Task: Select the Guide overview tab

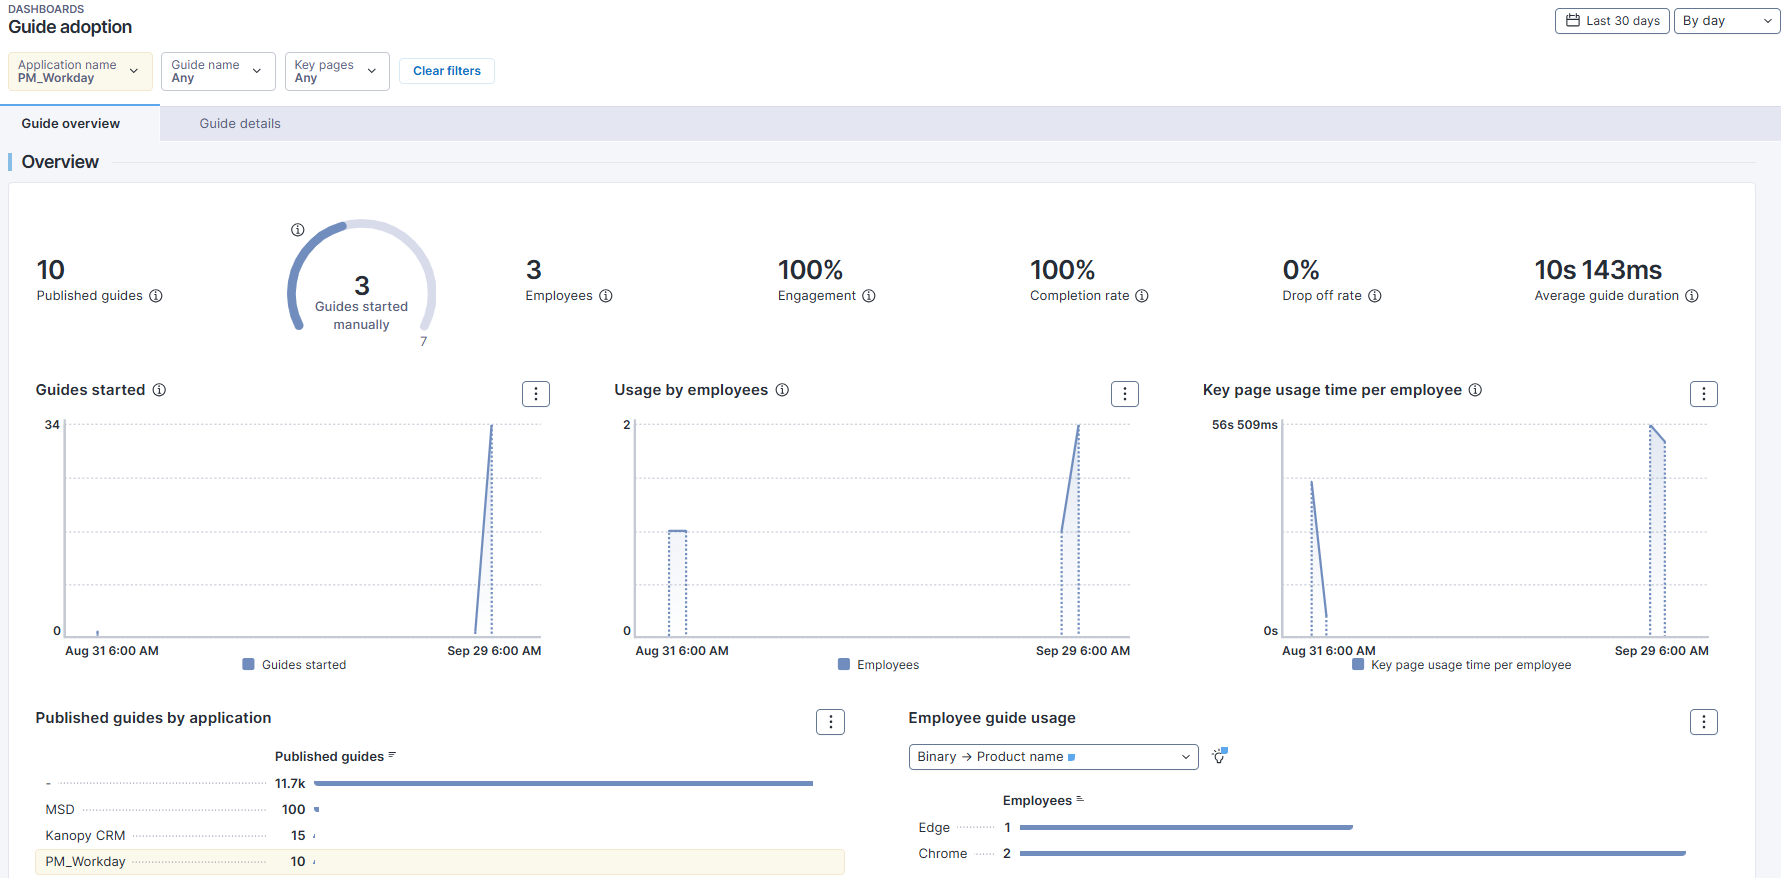Action: [71, 124]
